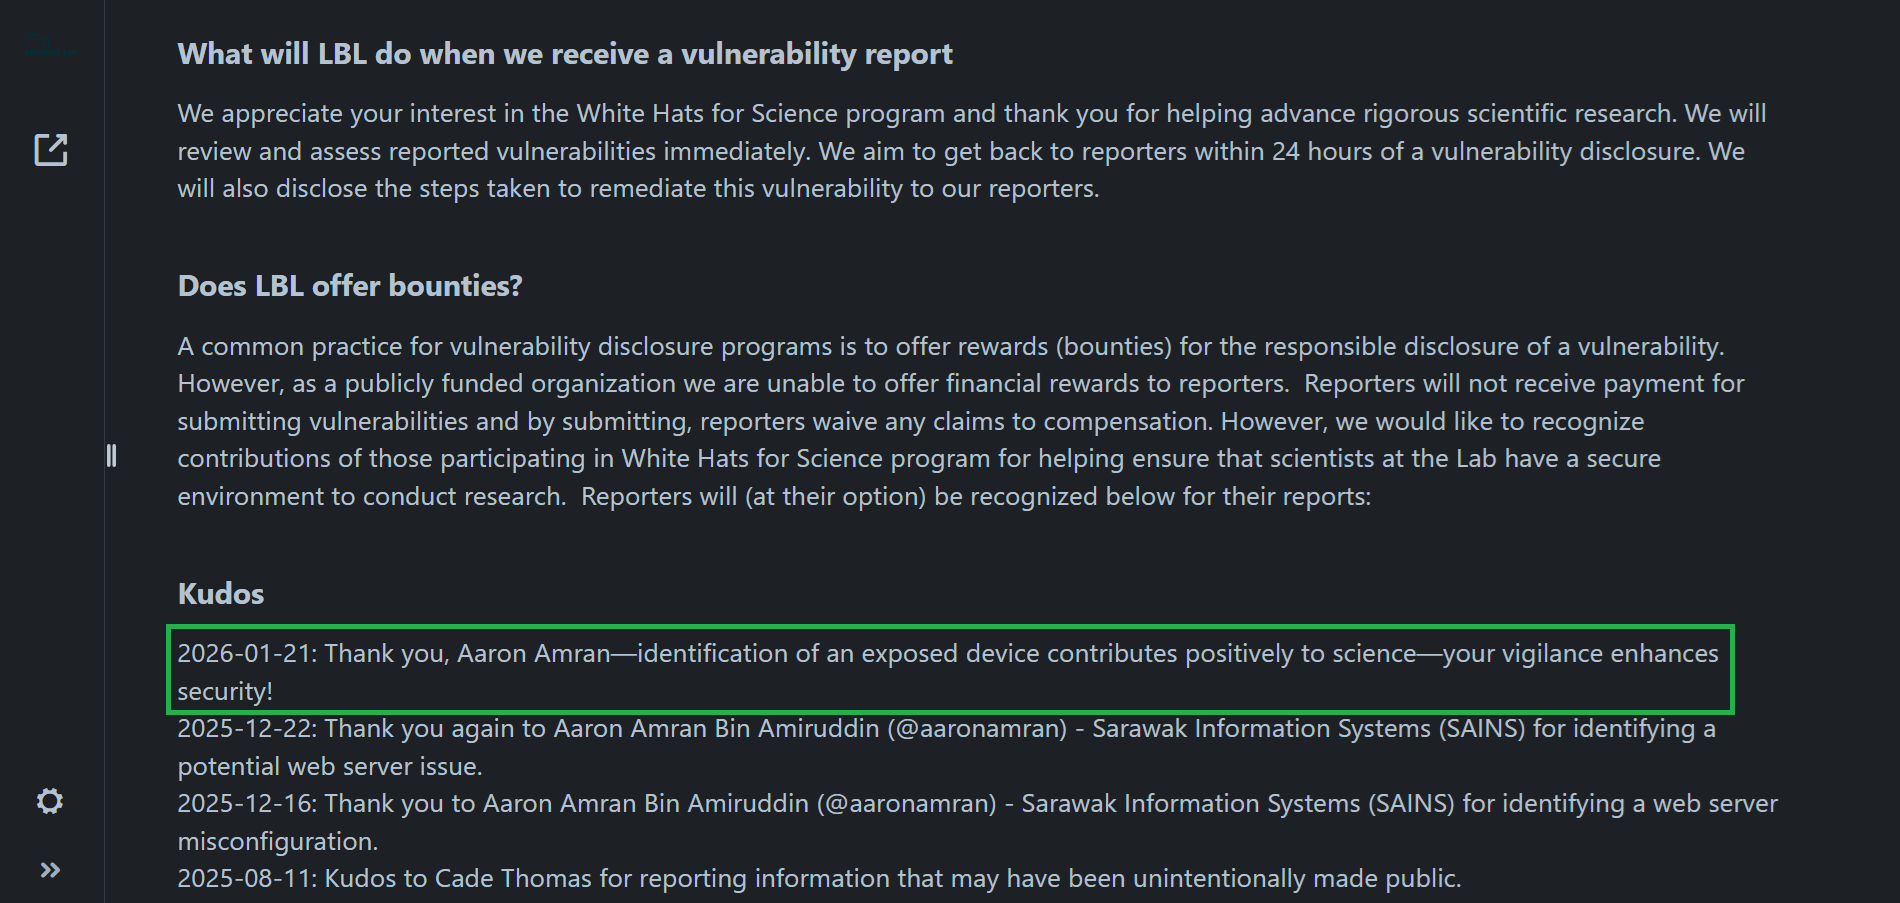Open settings via the gear icon
Image resolution: width=1900 pixels, height=903 pixels.
[x=50, y=801]
